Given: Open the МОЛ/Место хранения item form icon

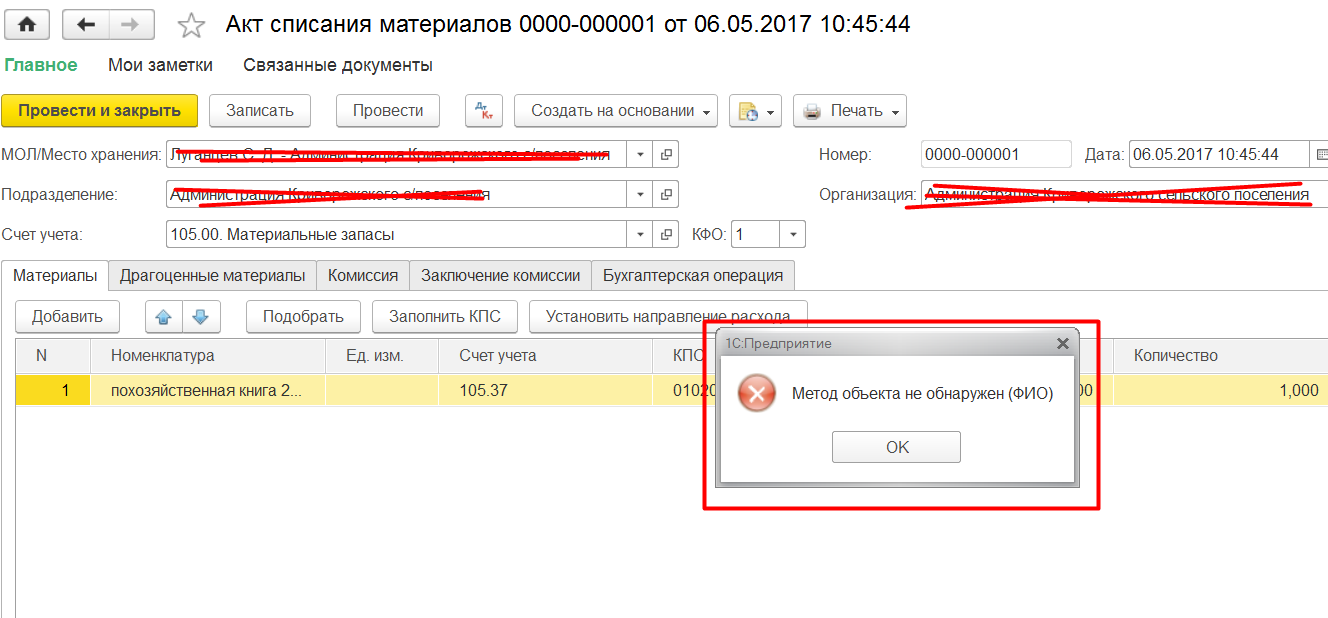Looking at the screenshot, I should click(x=665, y=154).
